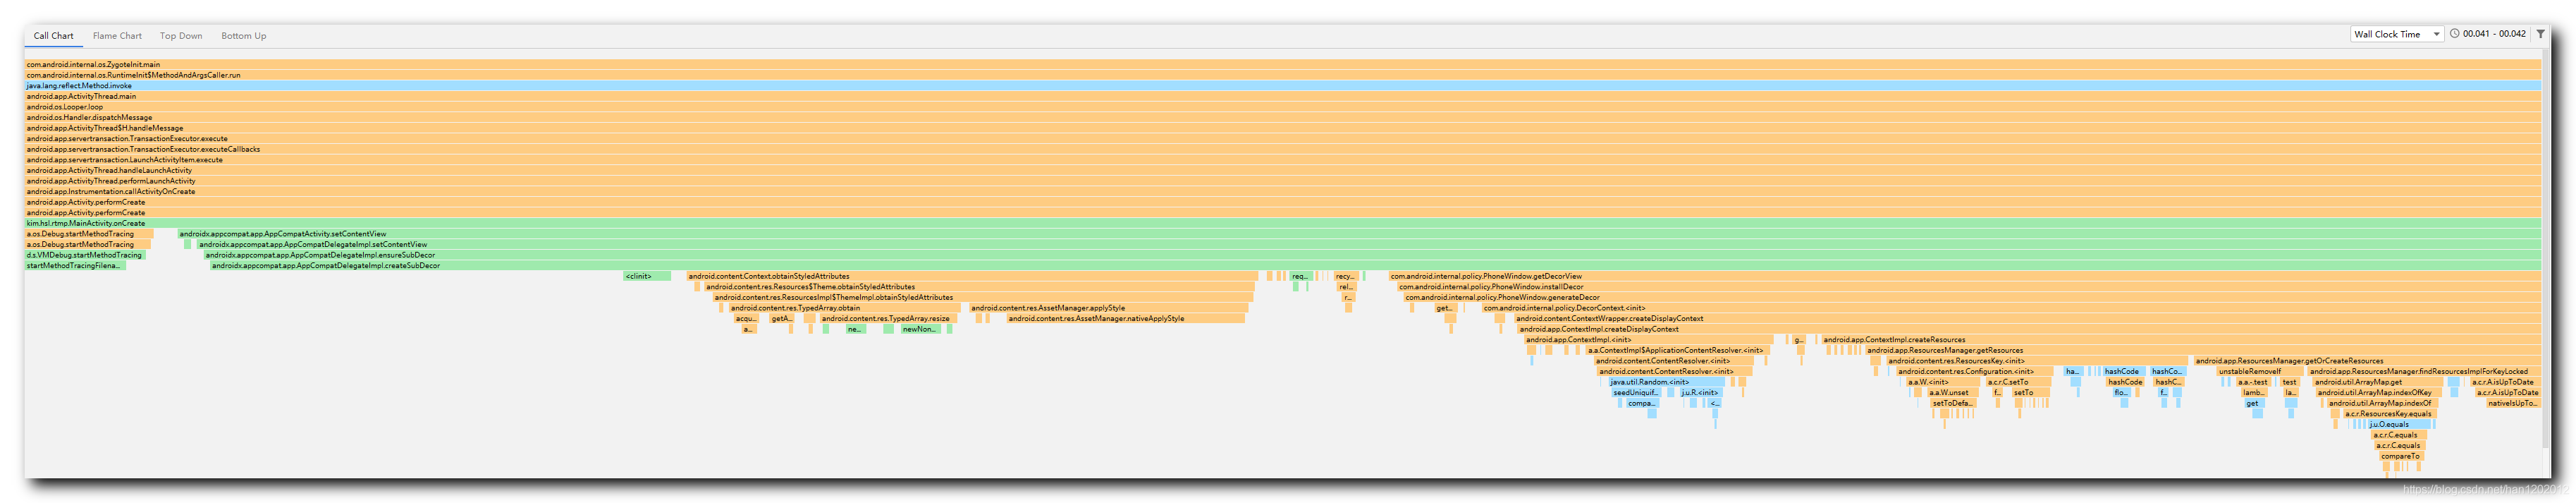Image resolution: width=2576 pixels, height=503 pixels.
Task: Click the java.util.Random.<init> blue bar
Action: click(1666, 382)
